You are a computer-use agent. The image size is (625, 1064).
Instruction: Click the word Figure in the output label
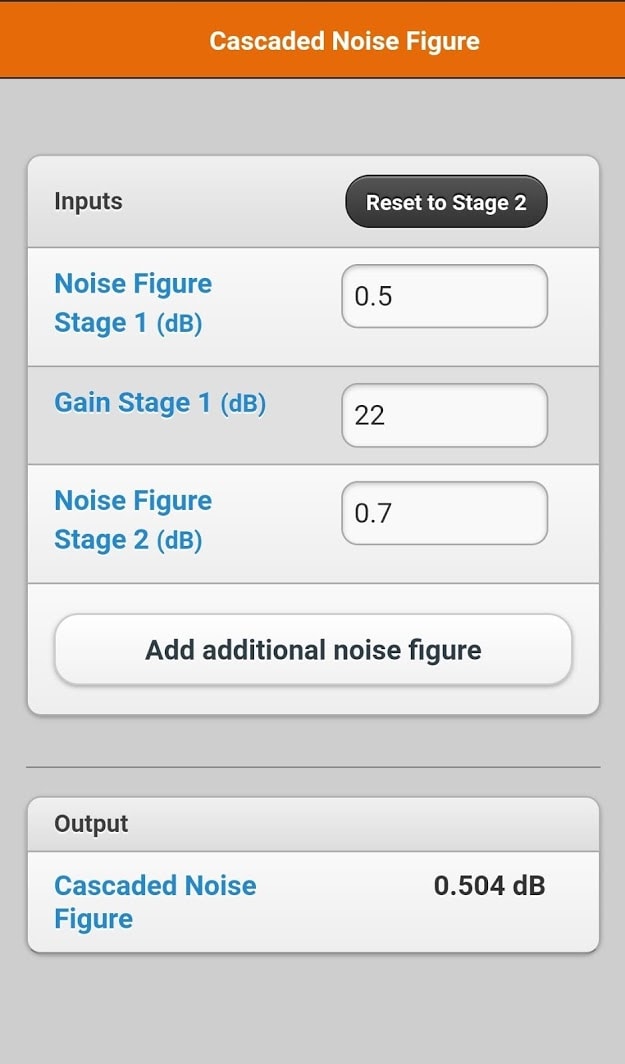pyautogui.click(x=93, y=919)
